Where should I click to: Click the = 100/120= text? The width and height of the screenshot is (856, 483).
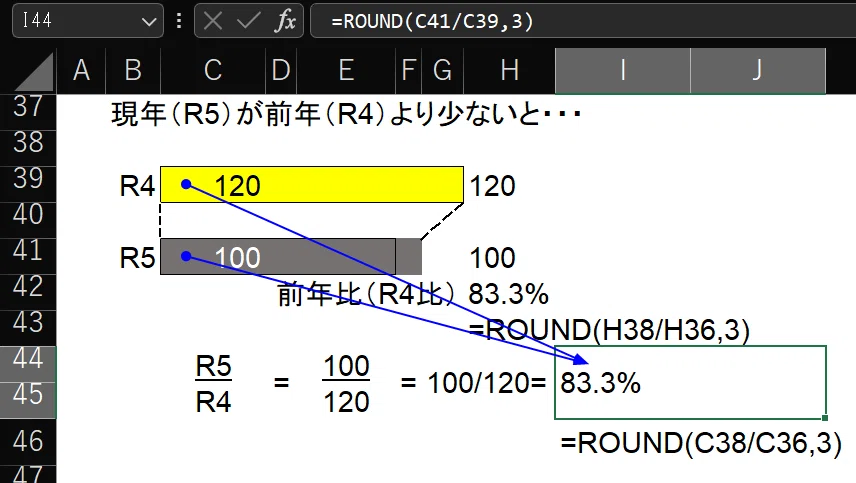(x=473, y=383)
